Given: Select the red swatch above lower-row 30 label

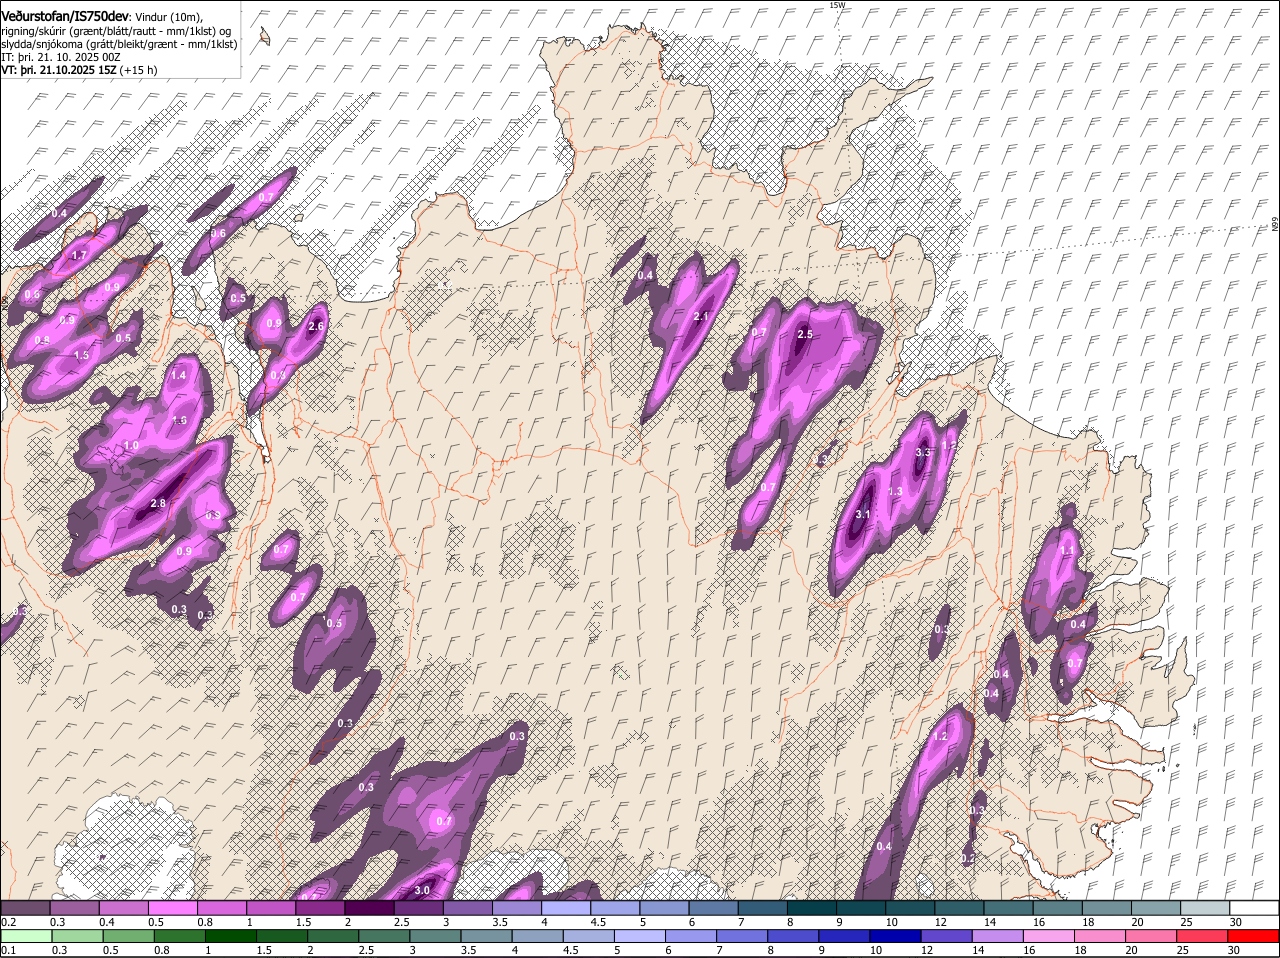Looking at the screenshot, I should point(1254,937).
